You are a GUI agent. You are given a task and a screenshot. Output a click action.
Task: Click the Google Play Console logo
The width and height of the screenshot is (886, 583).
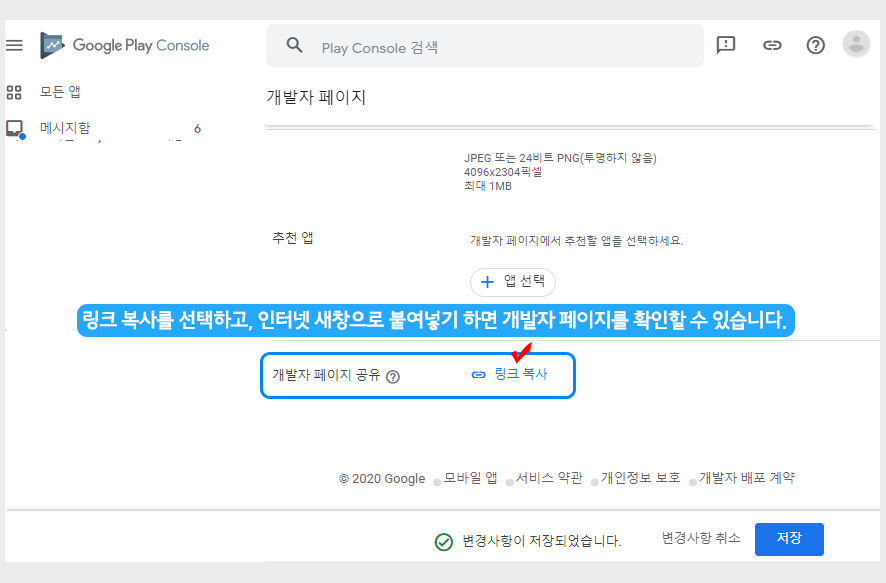click(125, 45)
